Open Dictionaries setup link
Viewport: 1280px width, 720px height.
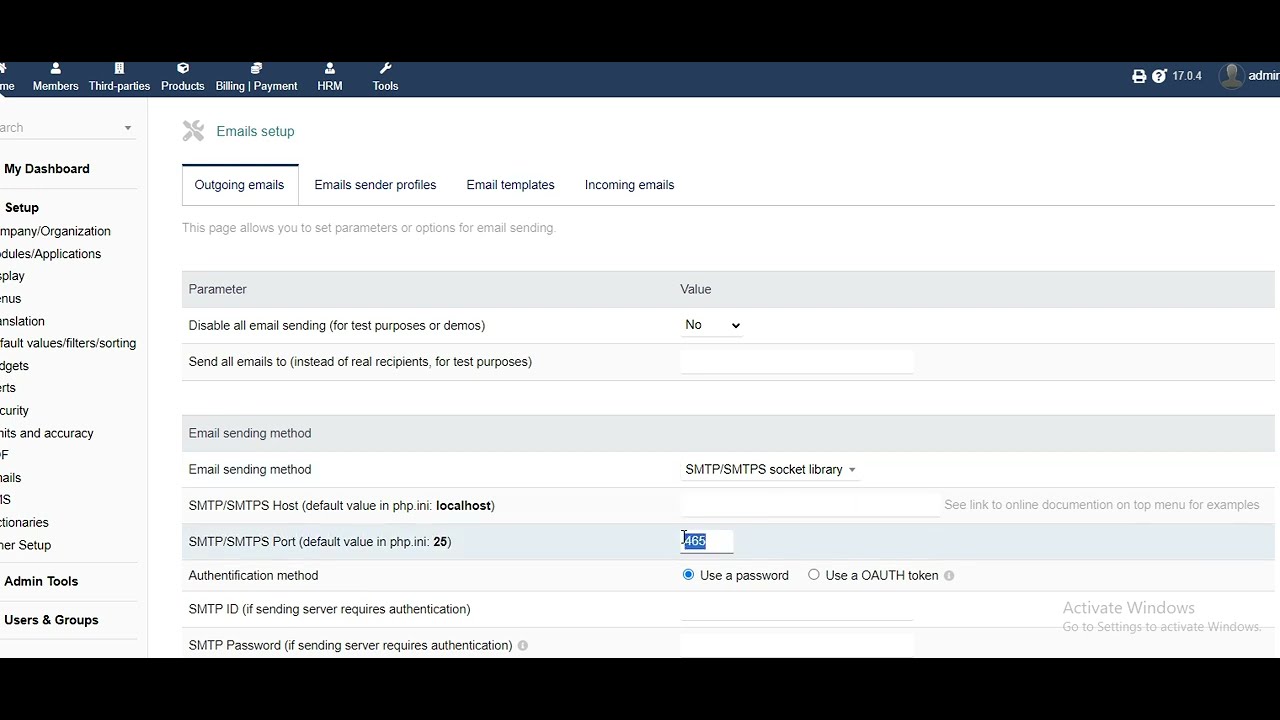click(24, 523)
